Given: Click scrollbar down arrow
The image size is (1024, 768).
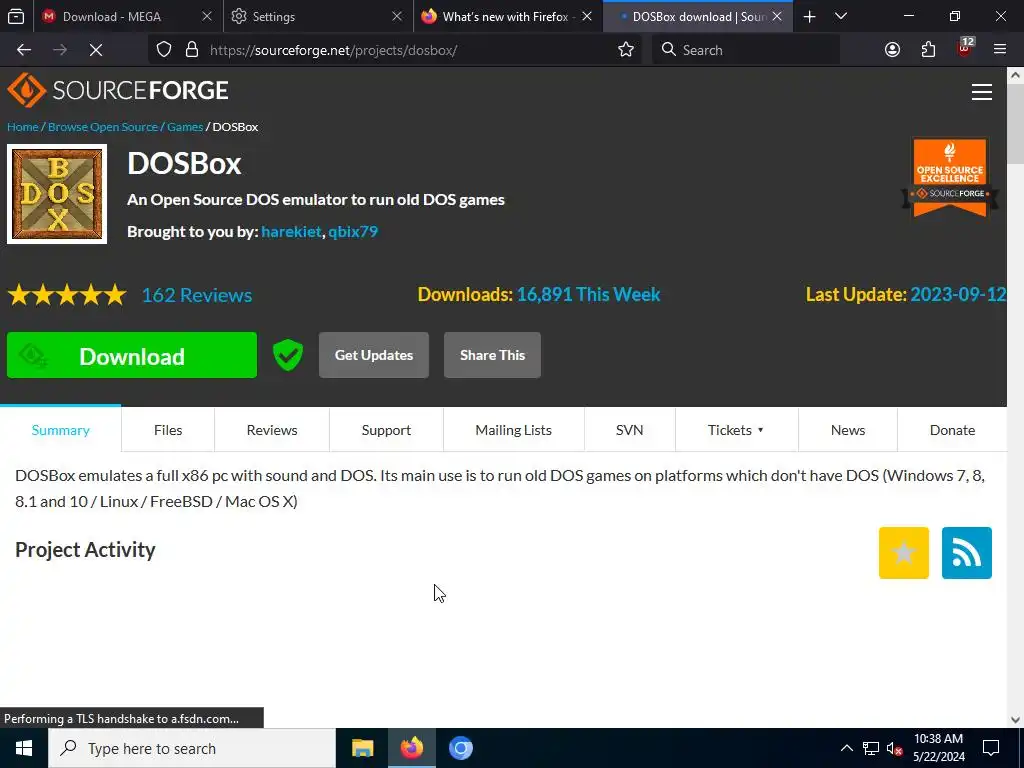Looking at the screenshot, I should click(x=1015, y=720).
